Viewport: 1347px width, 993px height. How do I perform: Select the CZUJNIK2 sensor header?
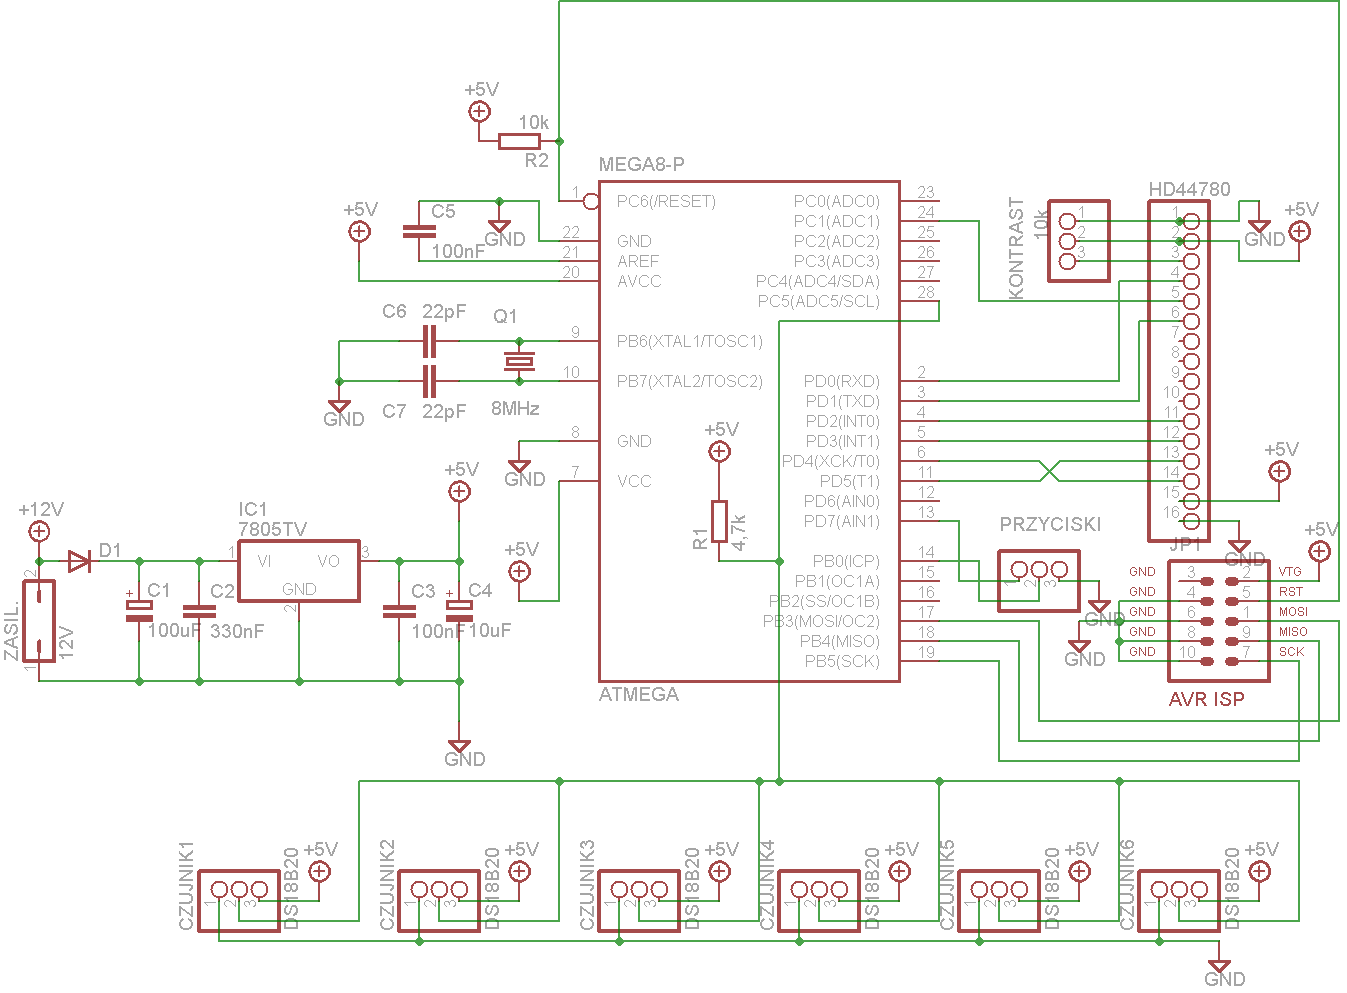point(439,901)
